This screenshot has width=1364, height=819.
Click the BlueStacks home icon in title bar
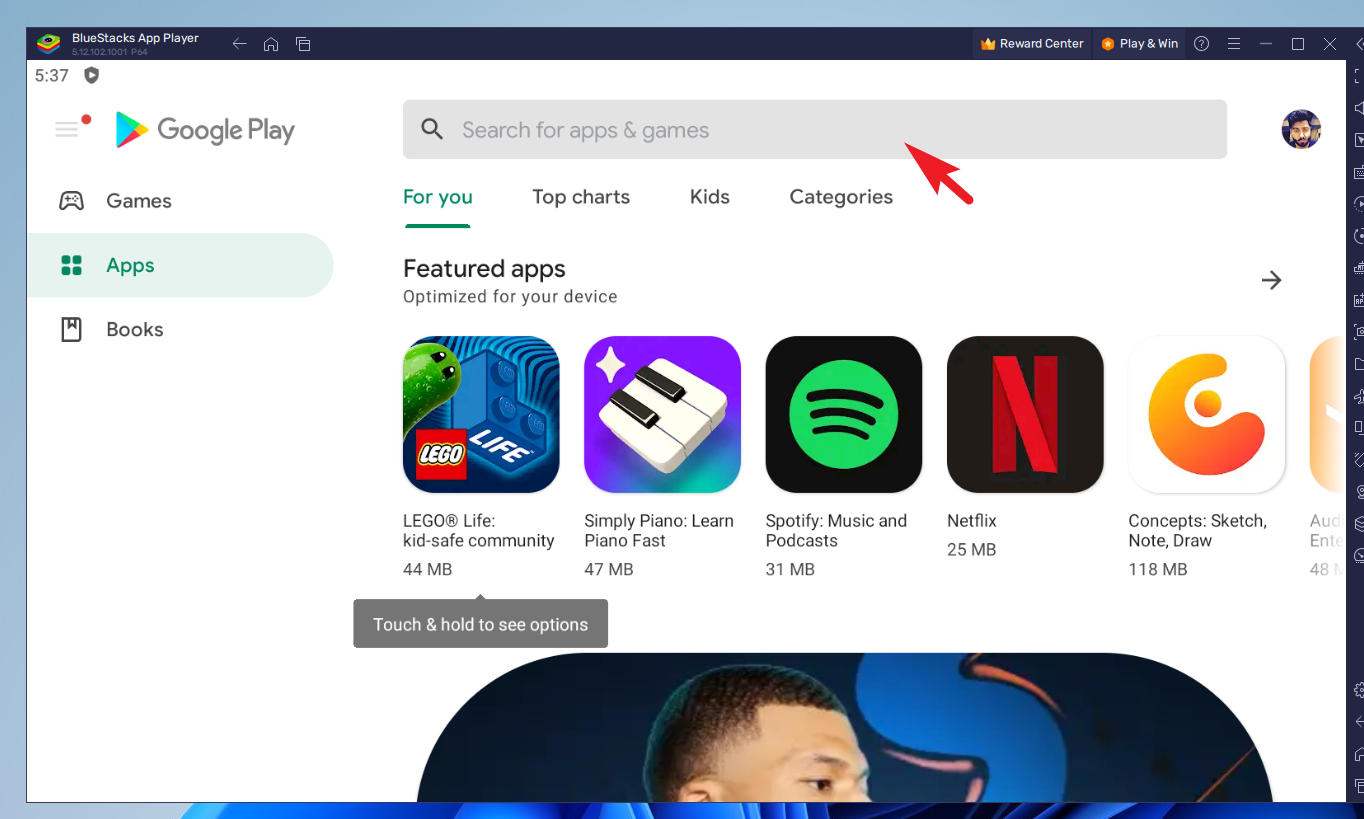(x=271, y=44)
